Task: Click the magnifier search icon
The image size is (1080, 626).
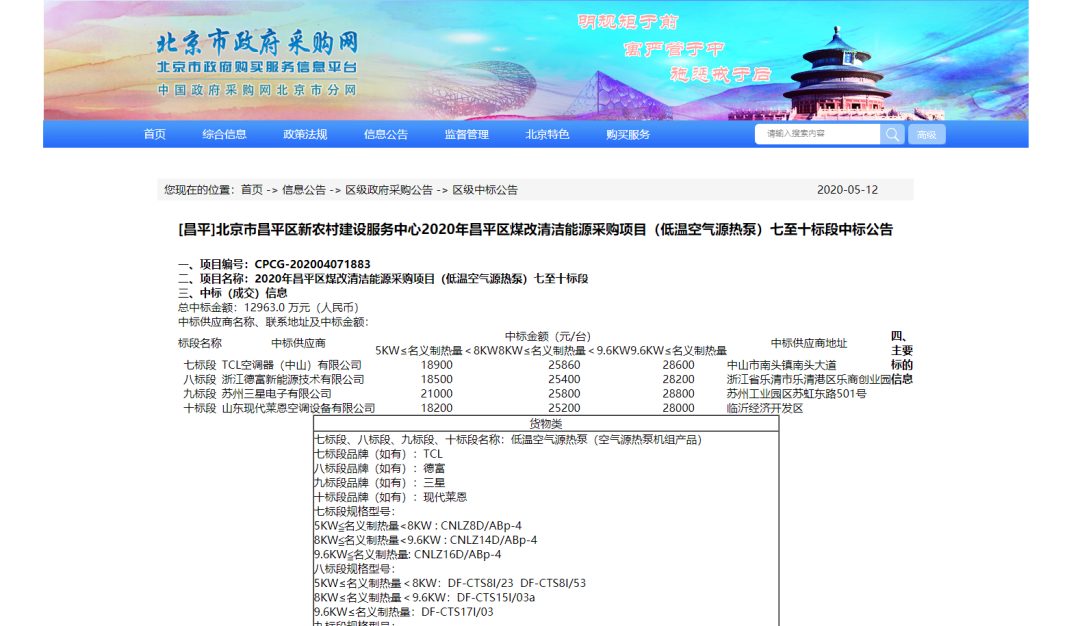Action: pyautogui.click(x=892, y=134)
